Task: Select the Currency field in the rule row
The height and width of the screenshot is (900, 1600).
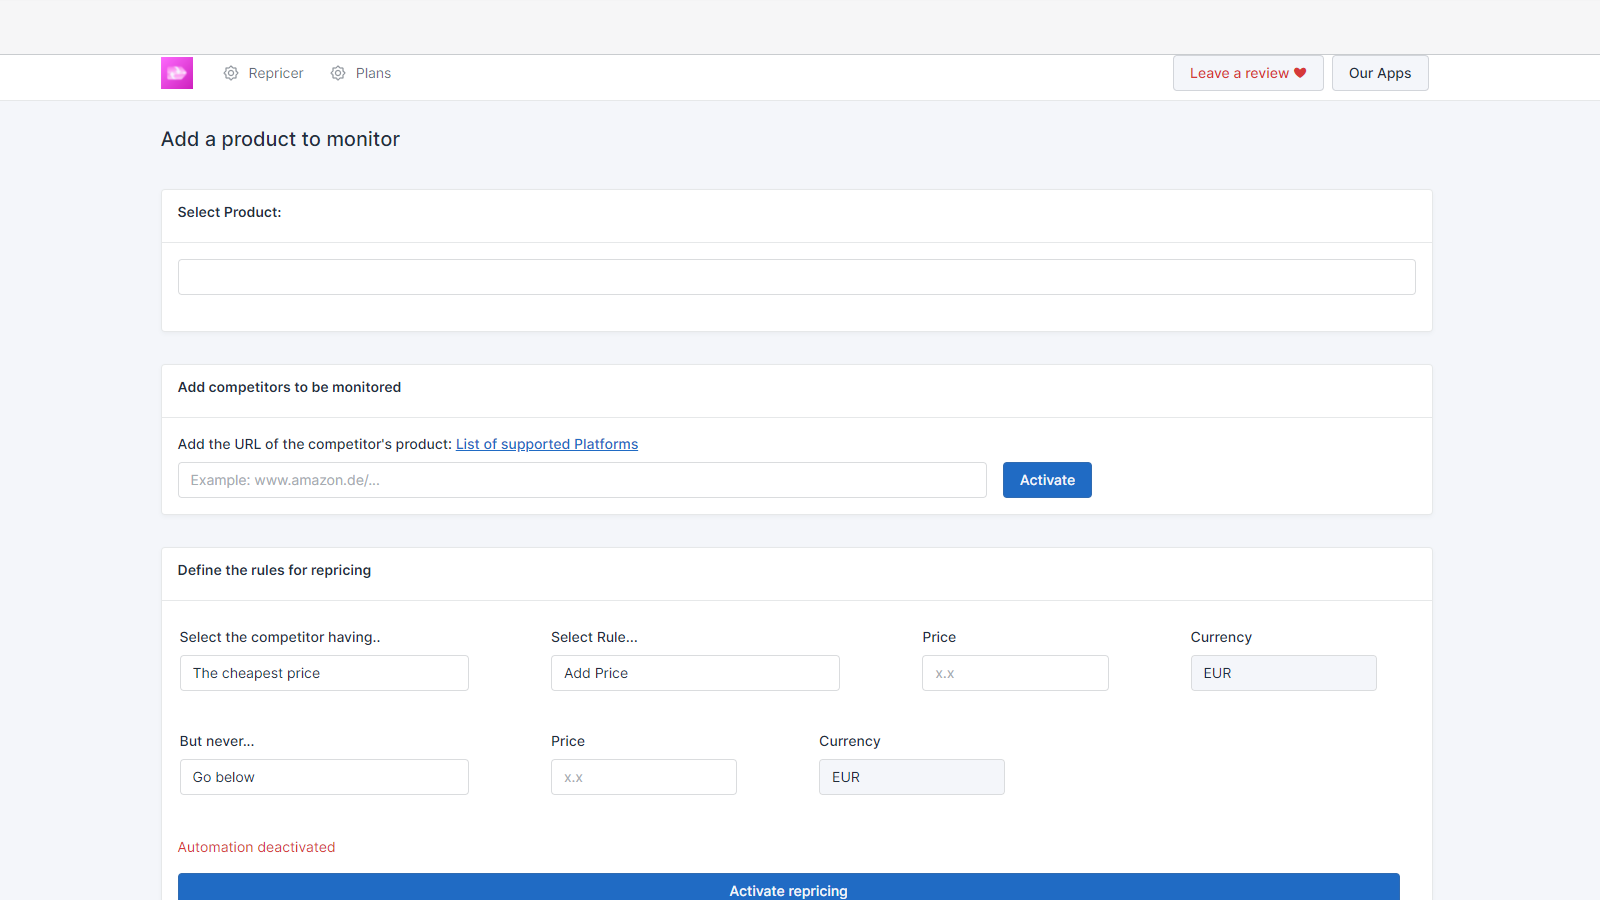Action: (x=1283, y=673)
